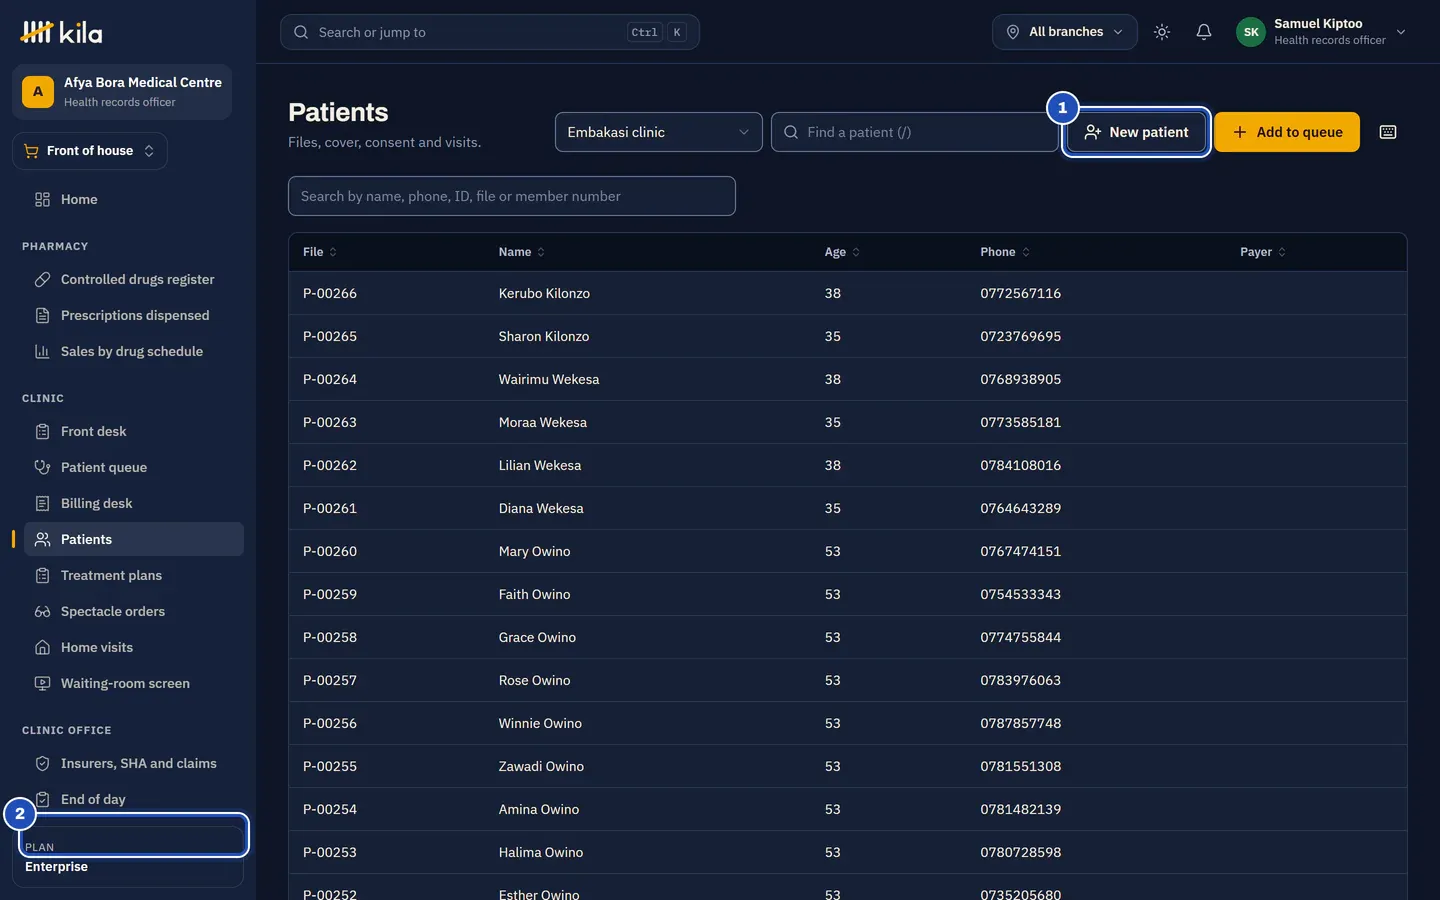Open patient Halima Owino
The width and height of the screenshot is (1440, 900).
pyautogui.click(x=847, y=853)
